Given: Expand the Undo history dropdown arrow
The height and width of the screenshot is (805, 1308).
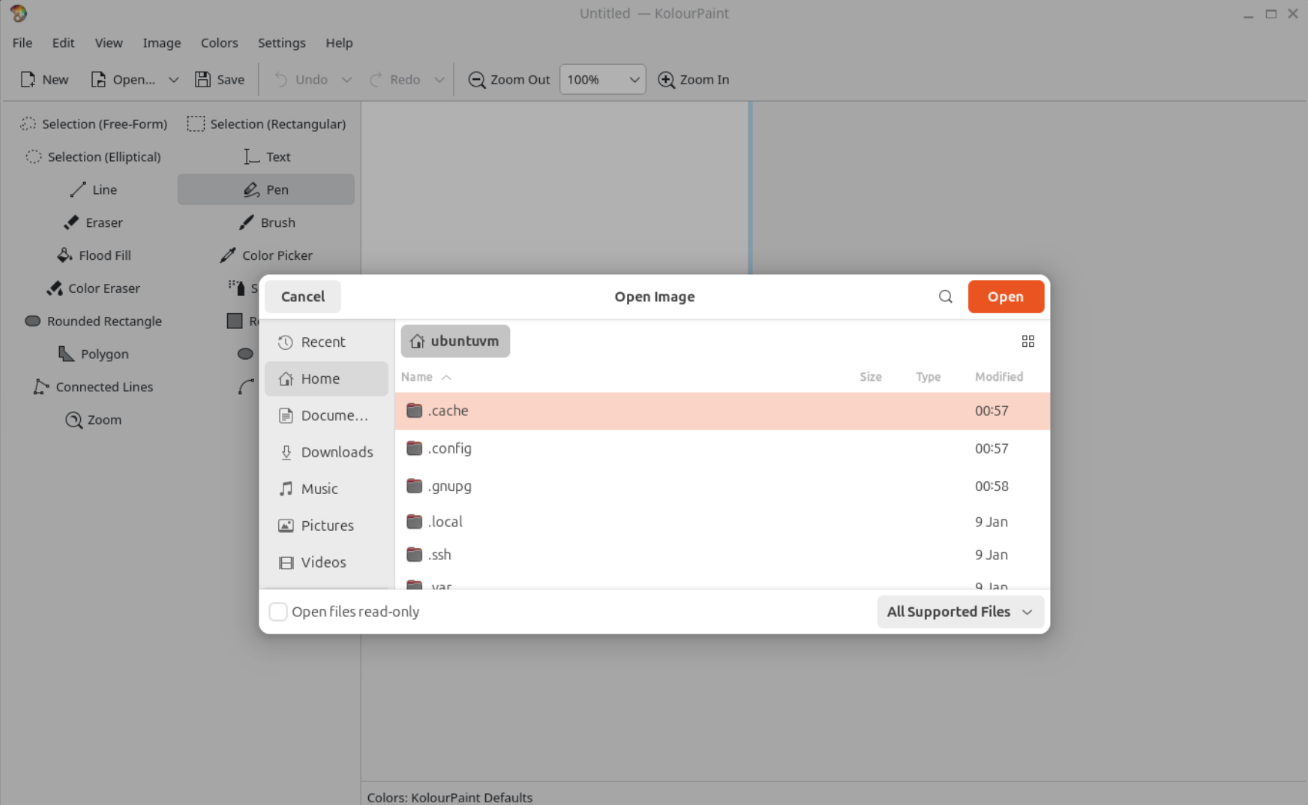Looking at the screenshot, I should point(347,80).
